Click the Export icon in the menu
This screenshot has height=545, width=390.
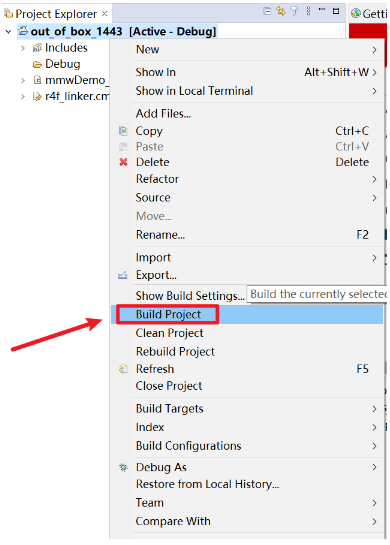(x=123, y=275)
